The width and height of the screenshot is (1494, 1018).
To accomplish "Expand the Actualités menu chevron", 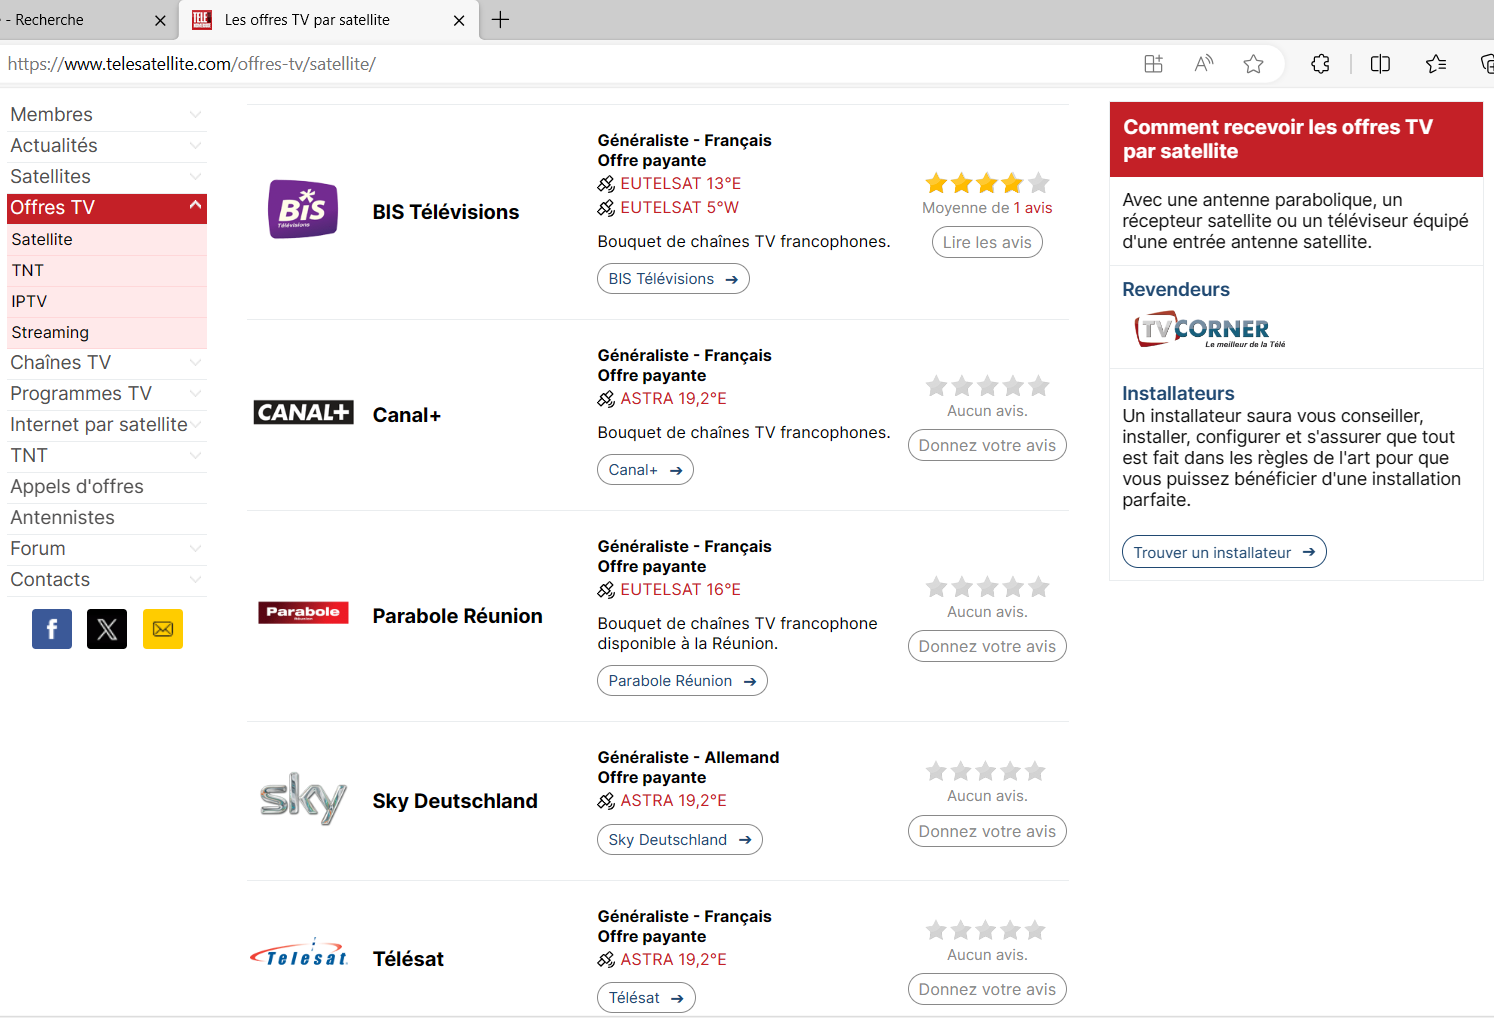I will (x=196, y=146).
